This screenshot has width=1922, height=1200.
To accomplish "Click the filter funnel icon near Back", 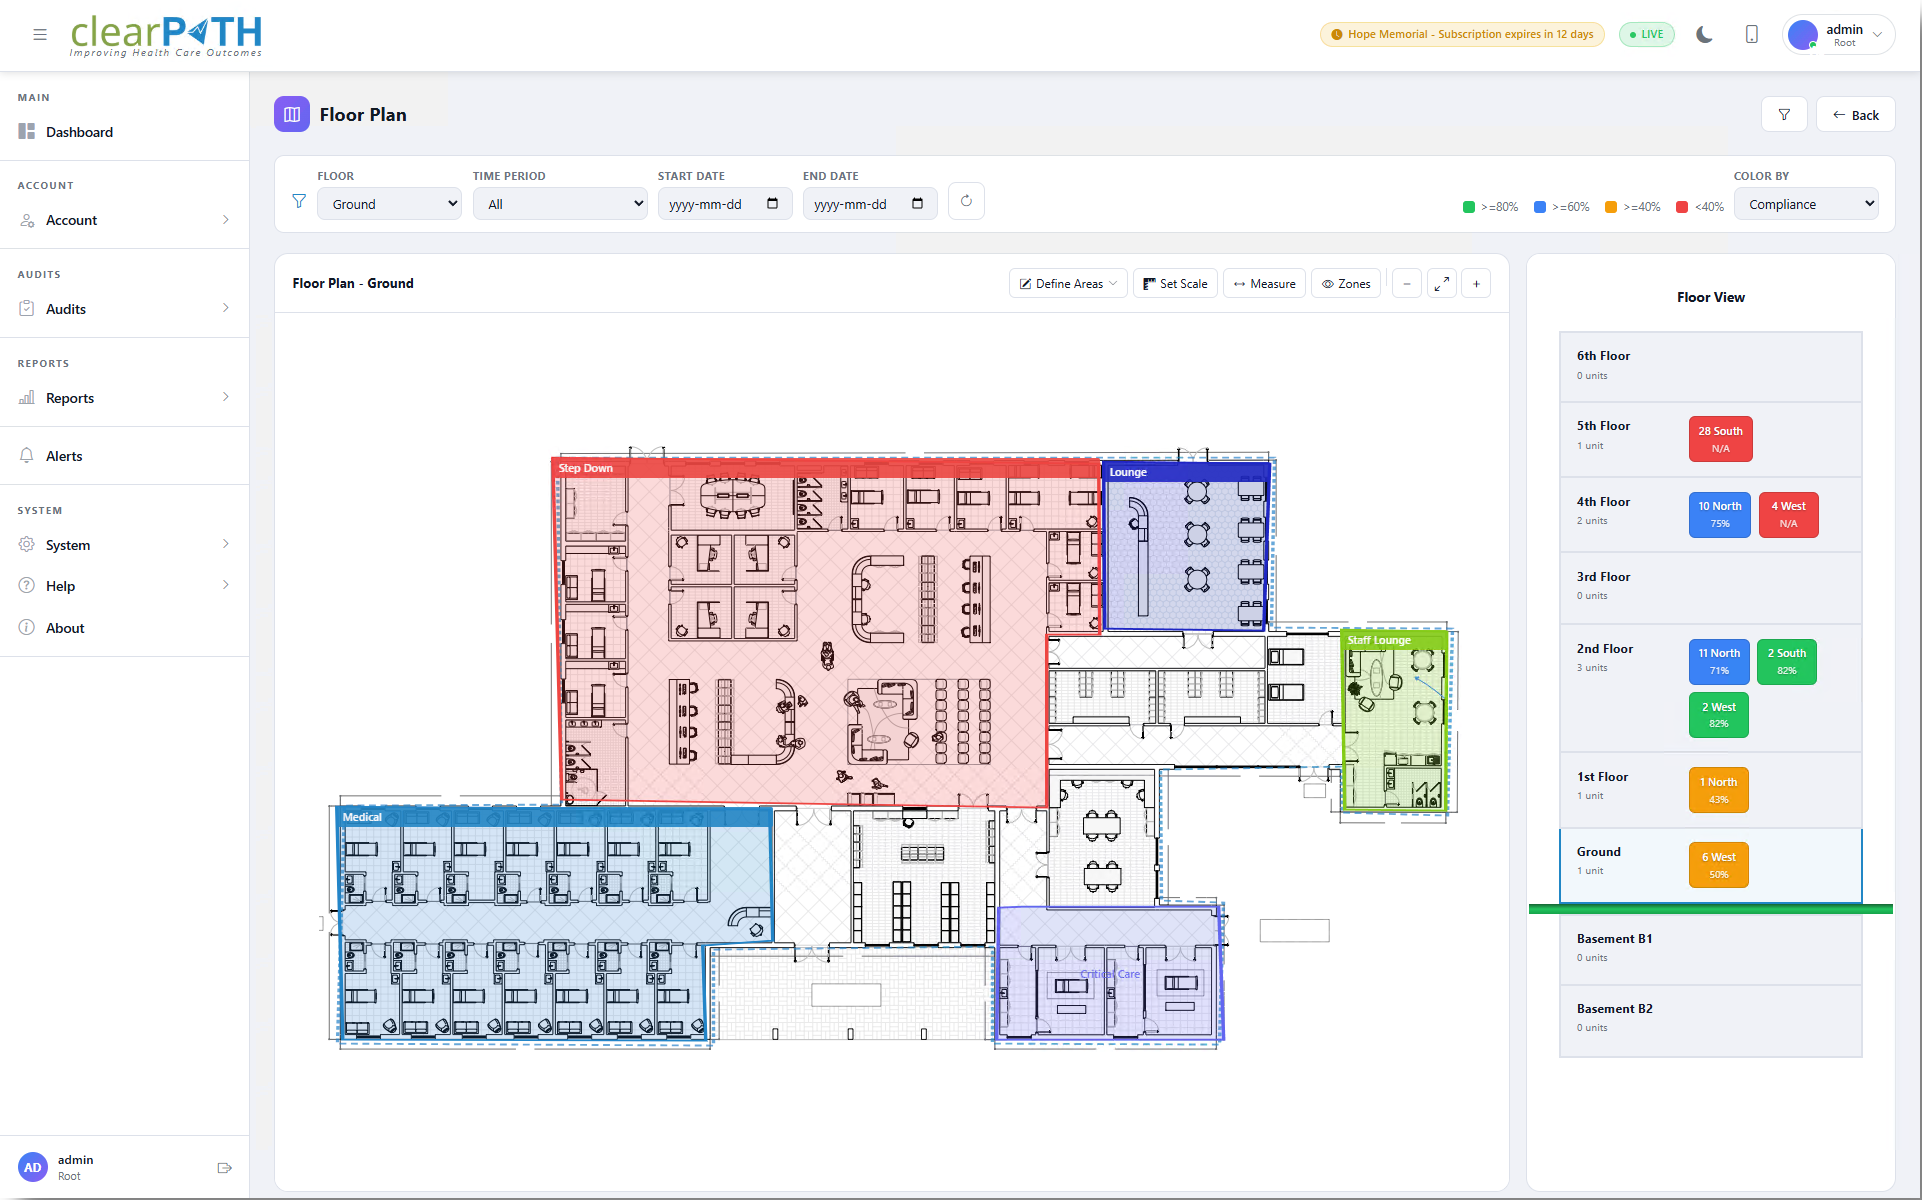I will 1784,114.
